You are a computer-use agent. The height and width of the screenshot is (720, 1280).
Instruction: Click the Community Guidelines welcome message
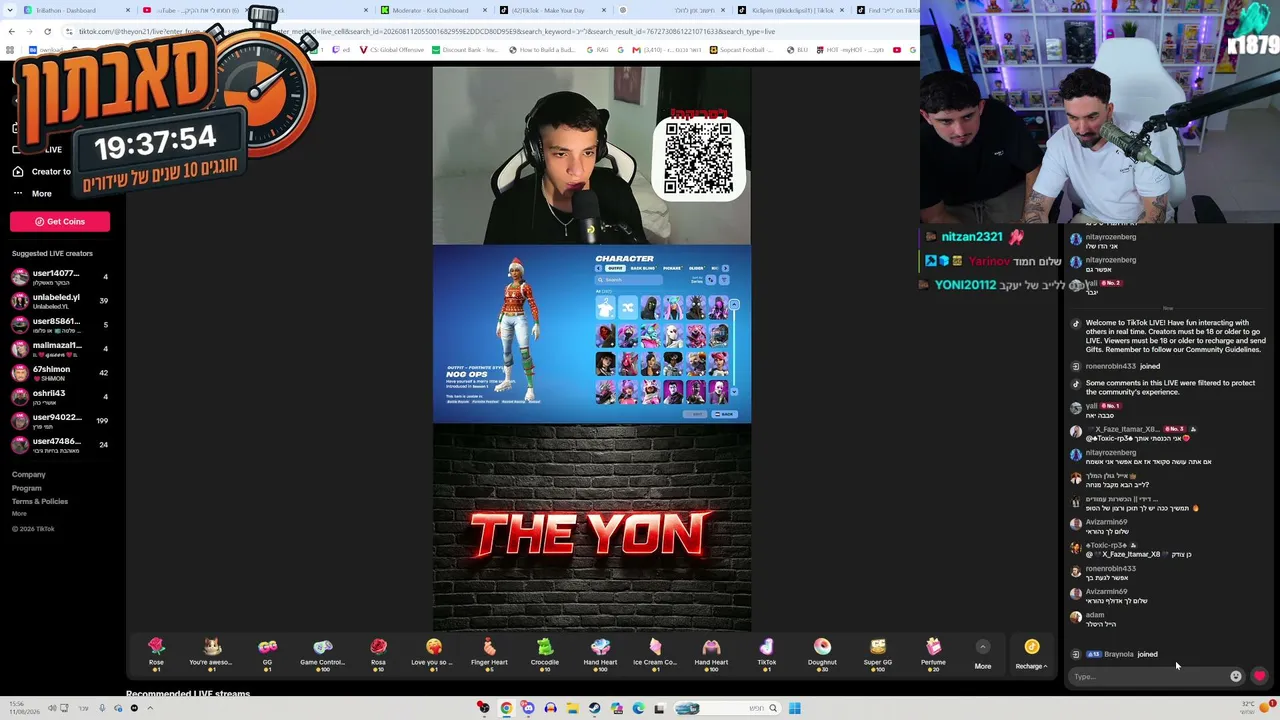[1176, 336]
